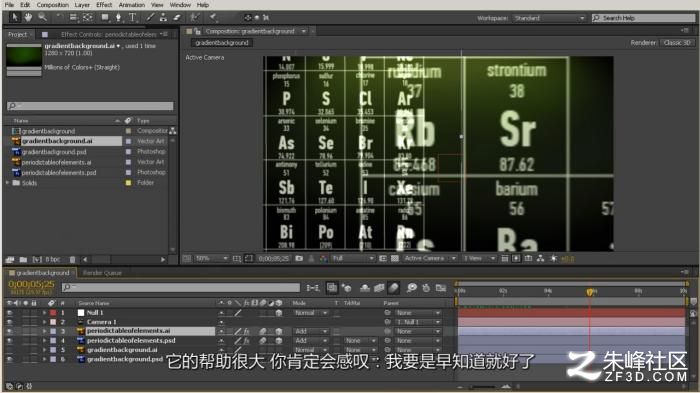Select the Brush tool

pos(150,17)
